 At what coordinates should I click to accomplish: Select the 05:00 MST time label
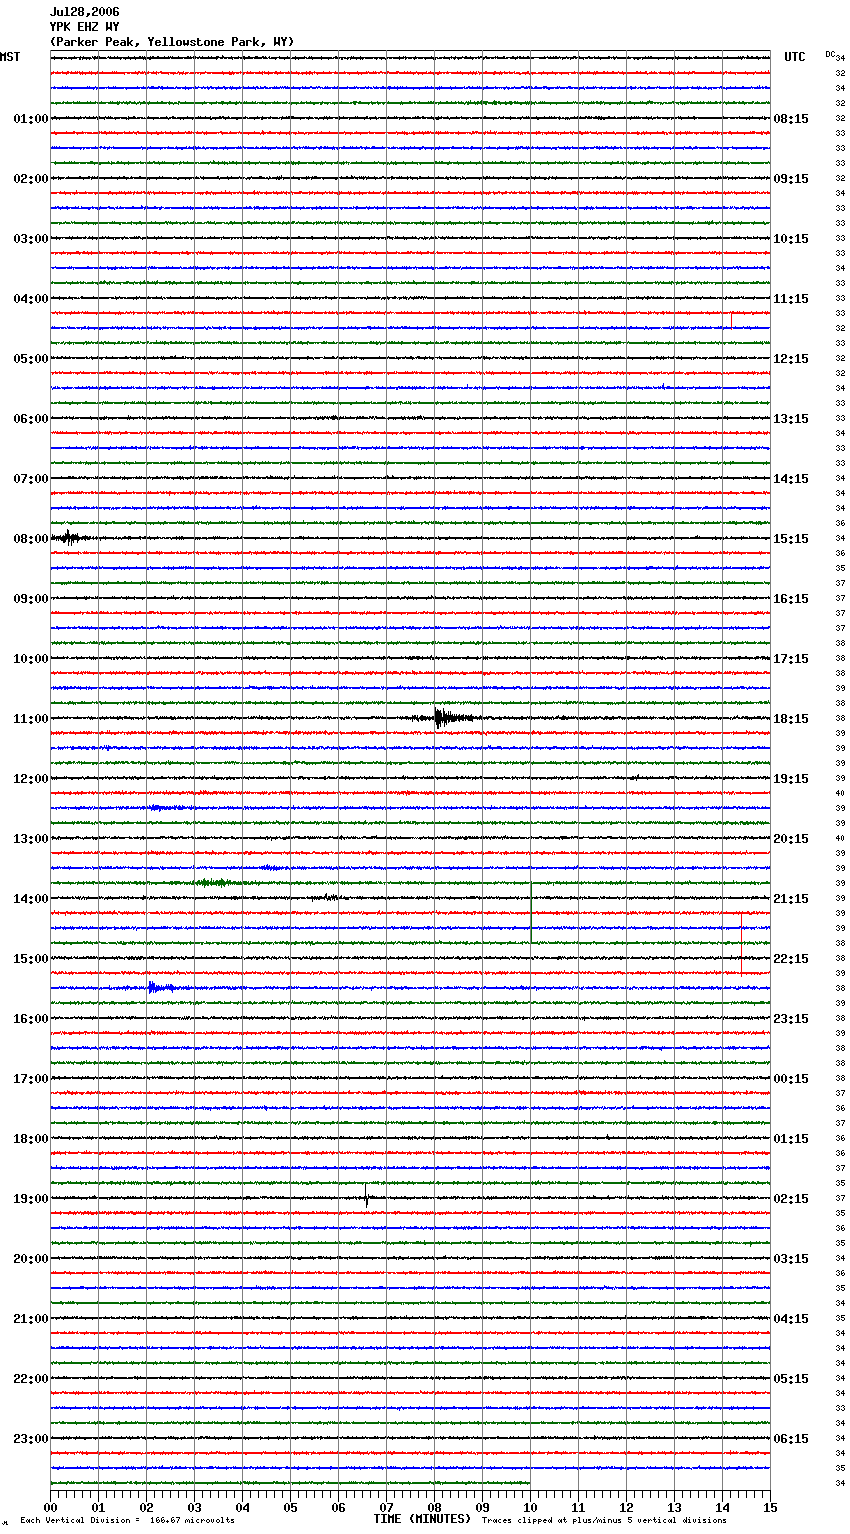coord(31,359)
